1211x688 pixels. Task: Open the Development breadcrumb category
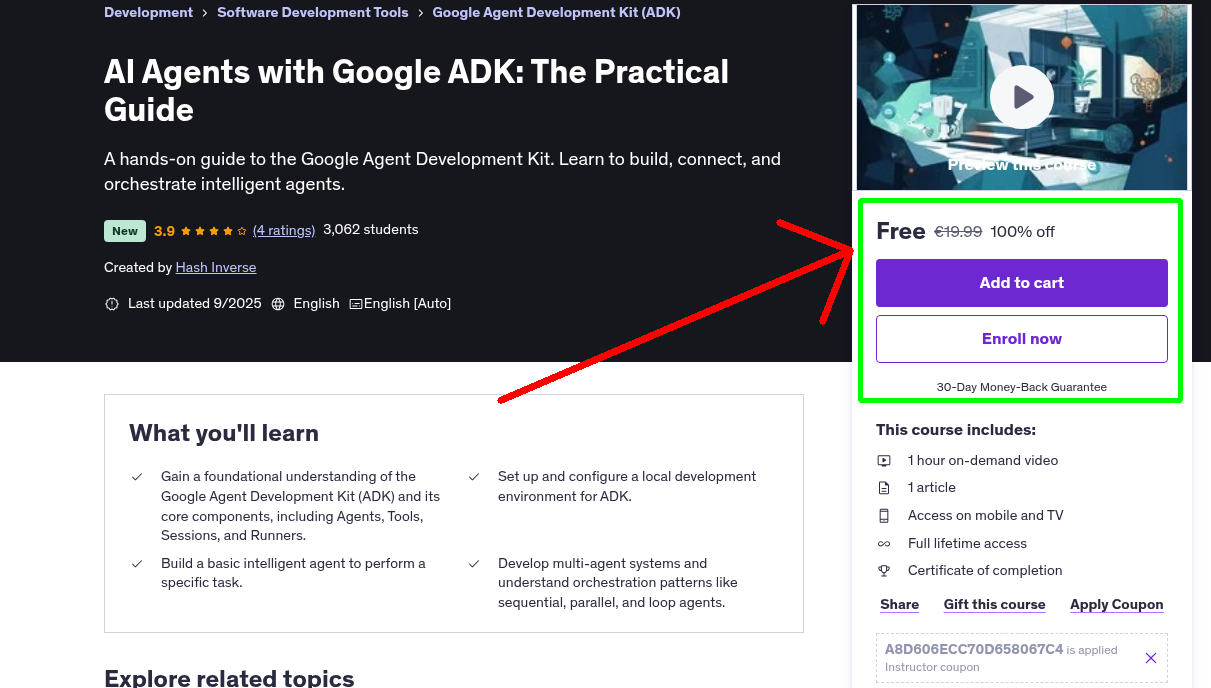[x=148, y=12]
